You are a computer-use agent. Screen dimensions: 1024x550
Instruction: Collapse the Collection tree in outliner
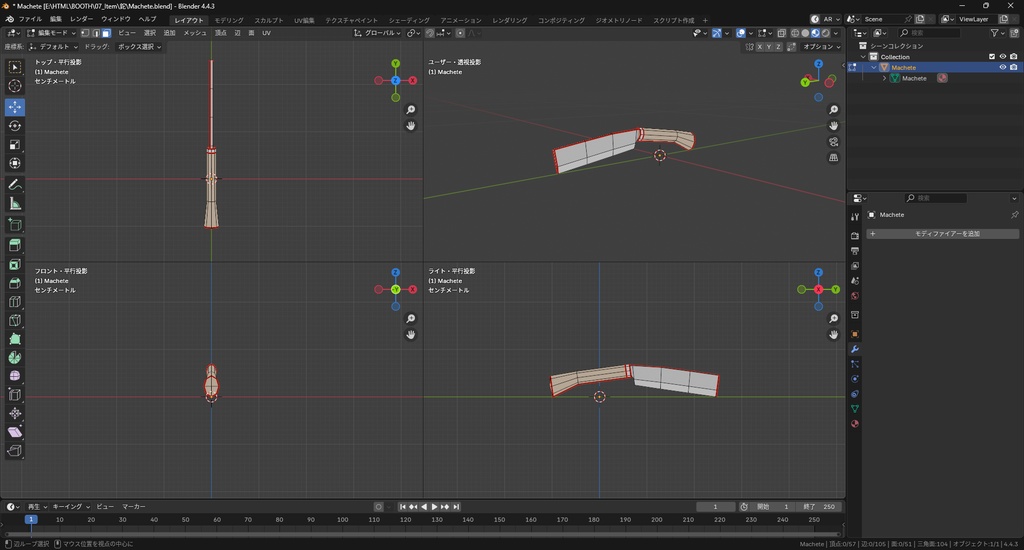coord(863,57)
